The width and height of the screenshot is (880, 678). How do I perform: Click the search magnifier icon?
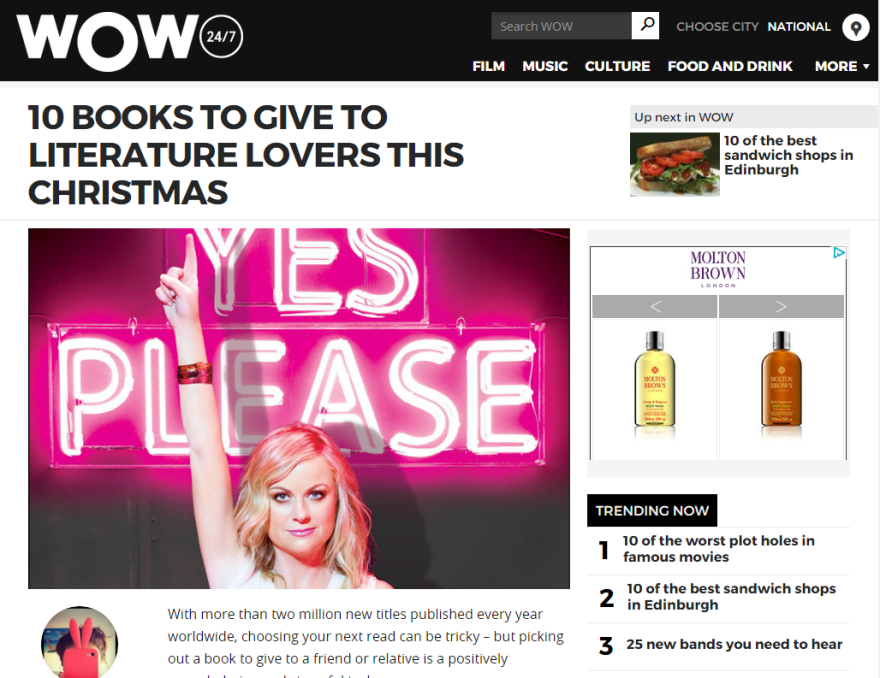coord(645,26)
